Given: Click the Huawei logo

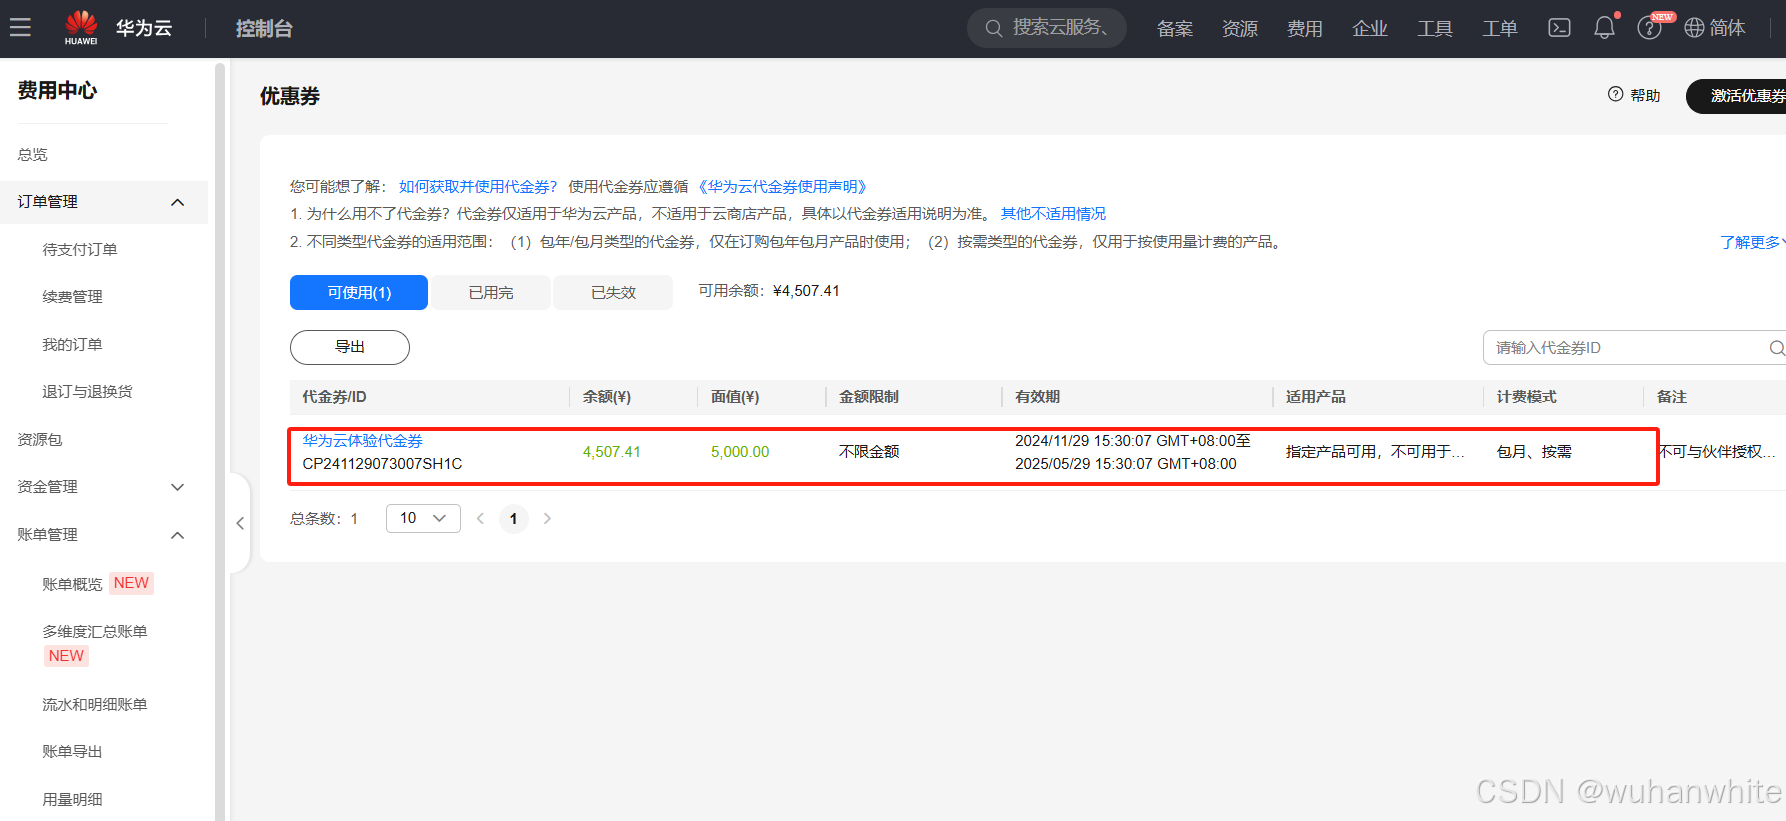Looking at the screenshot, I should [81, 28].
